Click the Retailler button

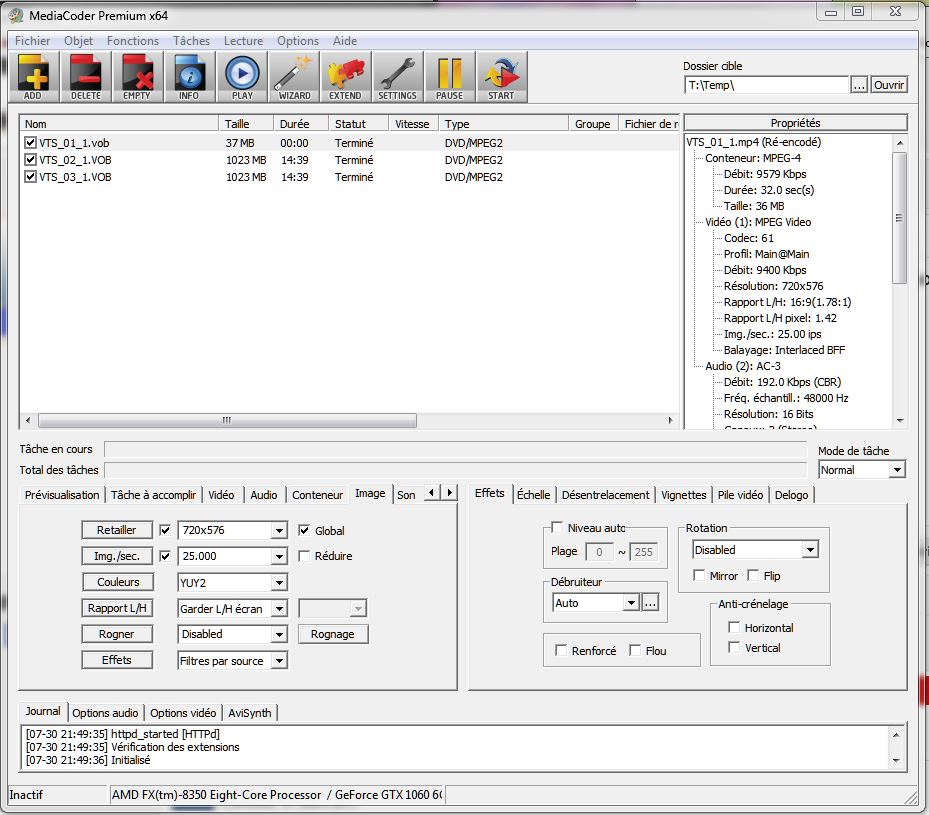coord(117,530)
